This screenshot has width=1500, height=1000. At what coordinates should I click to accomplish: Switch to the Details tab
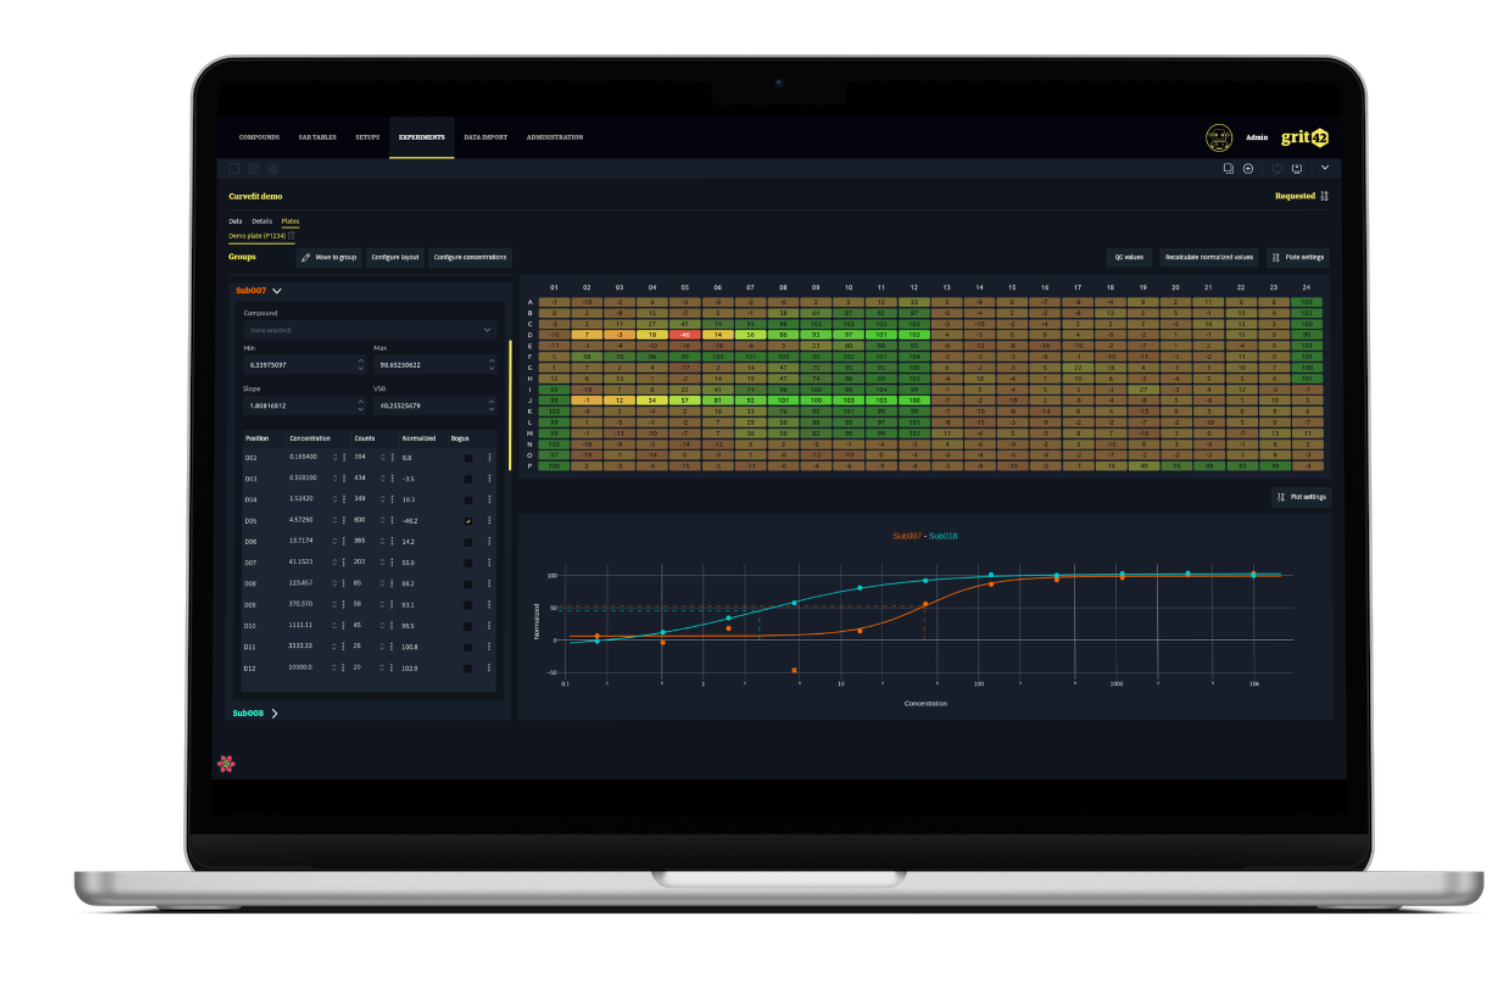tap(262, 221)
